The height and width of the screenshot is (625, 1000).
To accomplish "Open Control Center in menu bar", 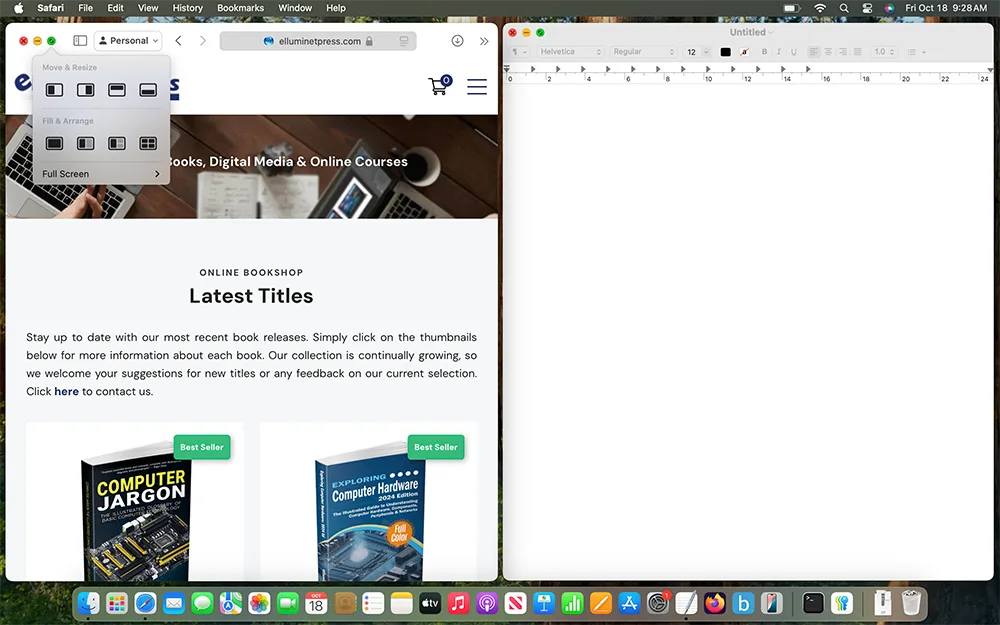I will pyautogui.click(x=867, y=8).
